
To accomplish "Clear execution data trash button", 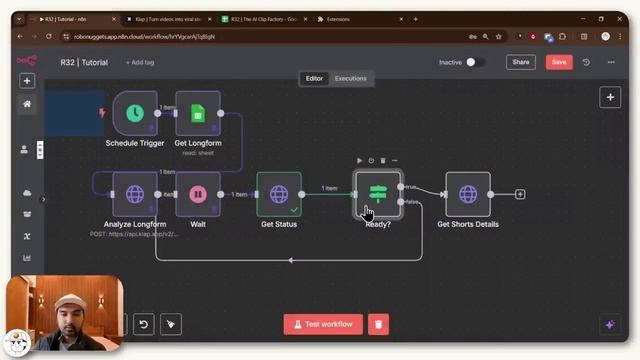I will coord(378,324).
